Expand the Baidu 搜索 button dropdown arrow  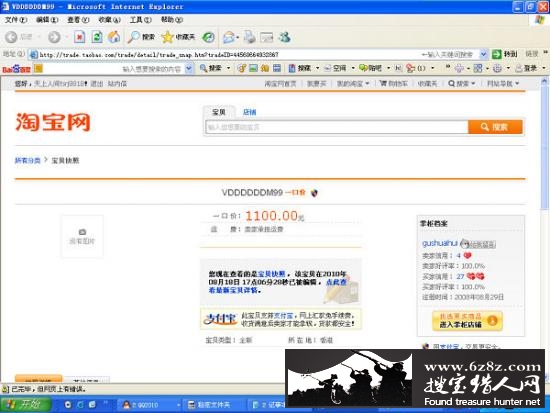tap(229, 68)
